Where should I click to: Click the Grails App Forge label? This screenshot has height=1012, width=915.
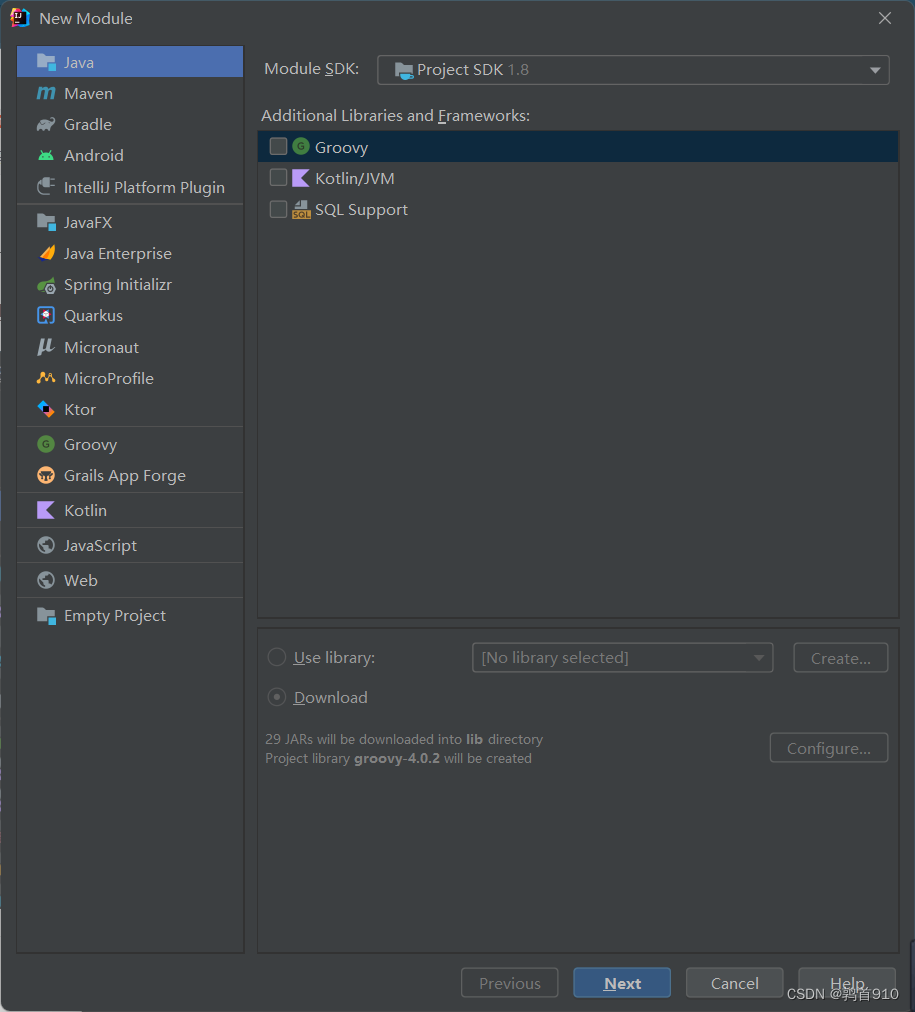[x=125, y=476]
